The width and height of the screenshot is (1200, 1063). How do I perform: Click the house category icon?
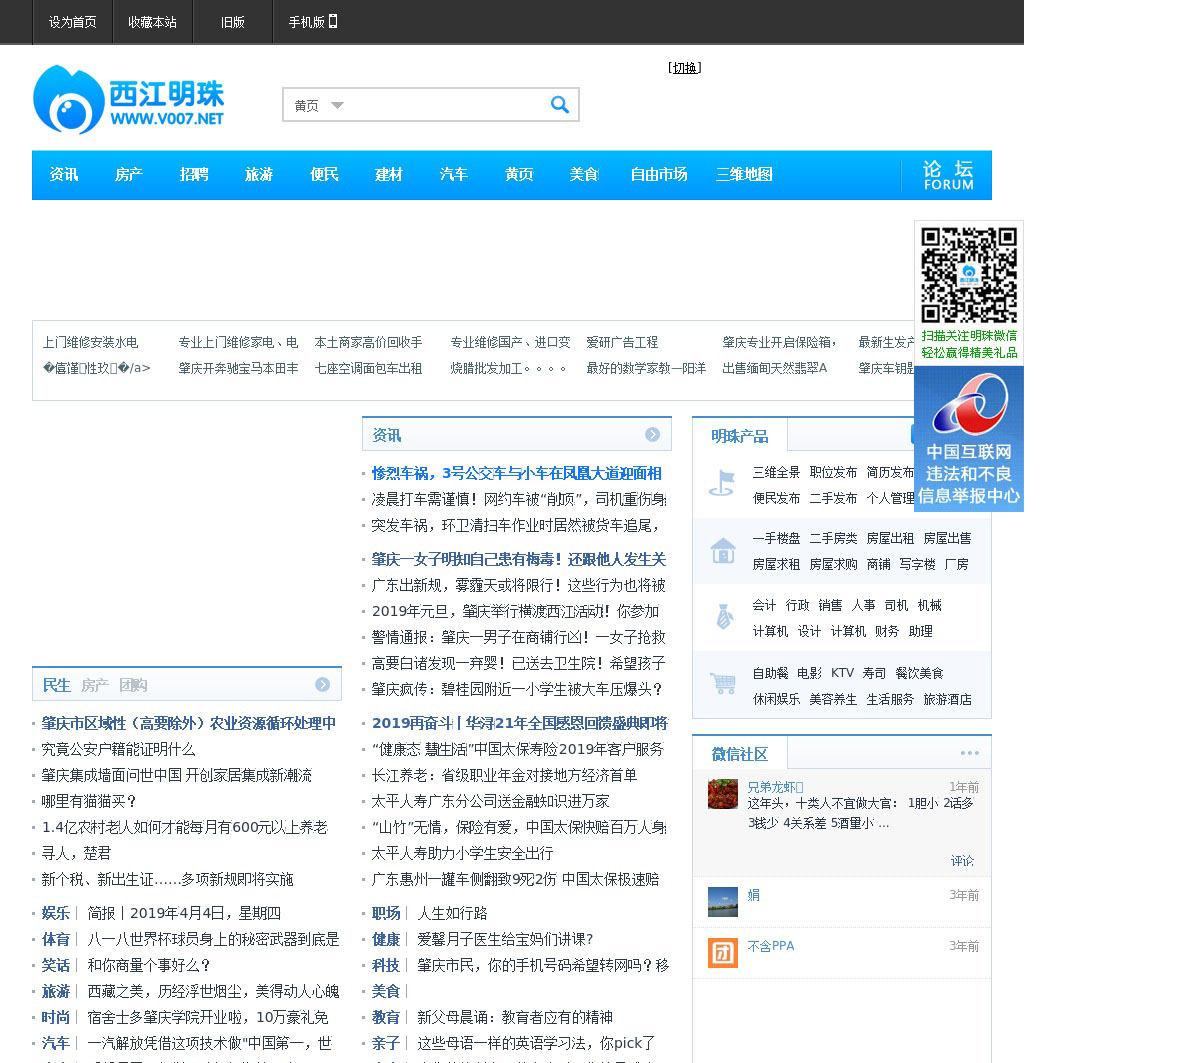(x=722, y=551)
